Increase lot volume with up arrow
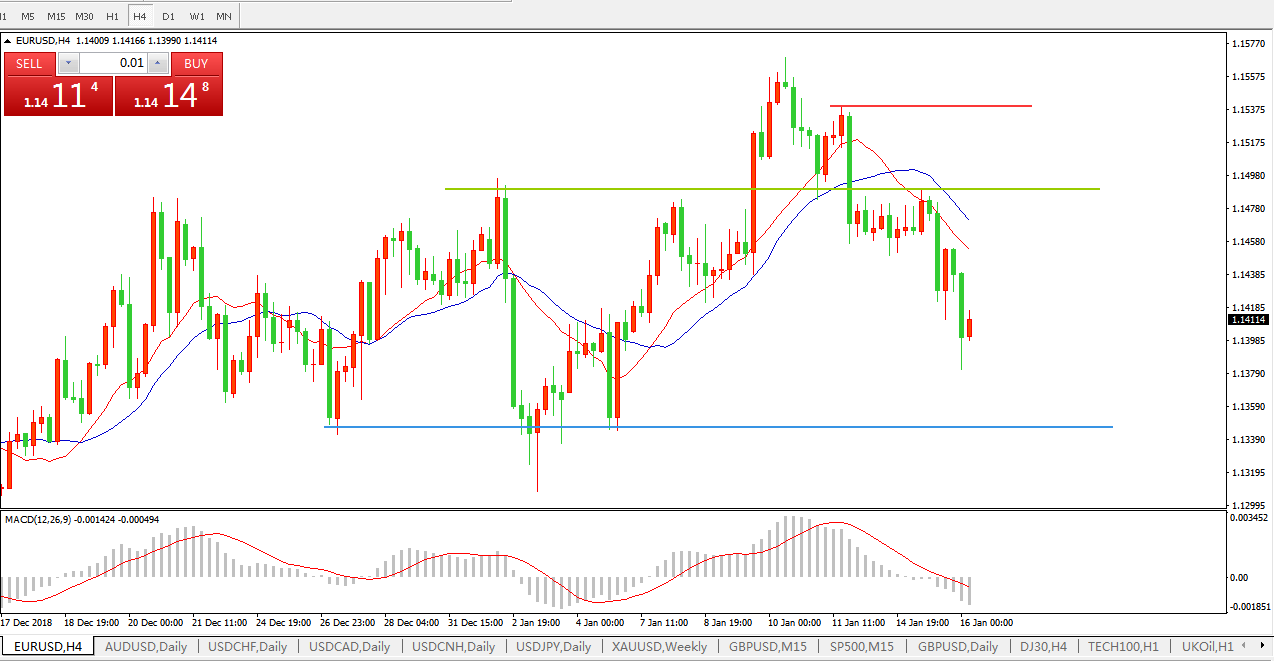Viewport: 1274px width, 661px height. pos(158,64)
